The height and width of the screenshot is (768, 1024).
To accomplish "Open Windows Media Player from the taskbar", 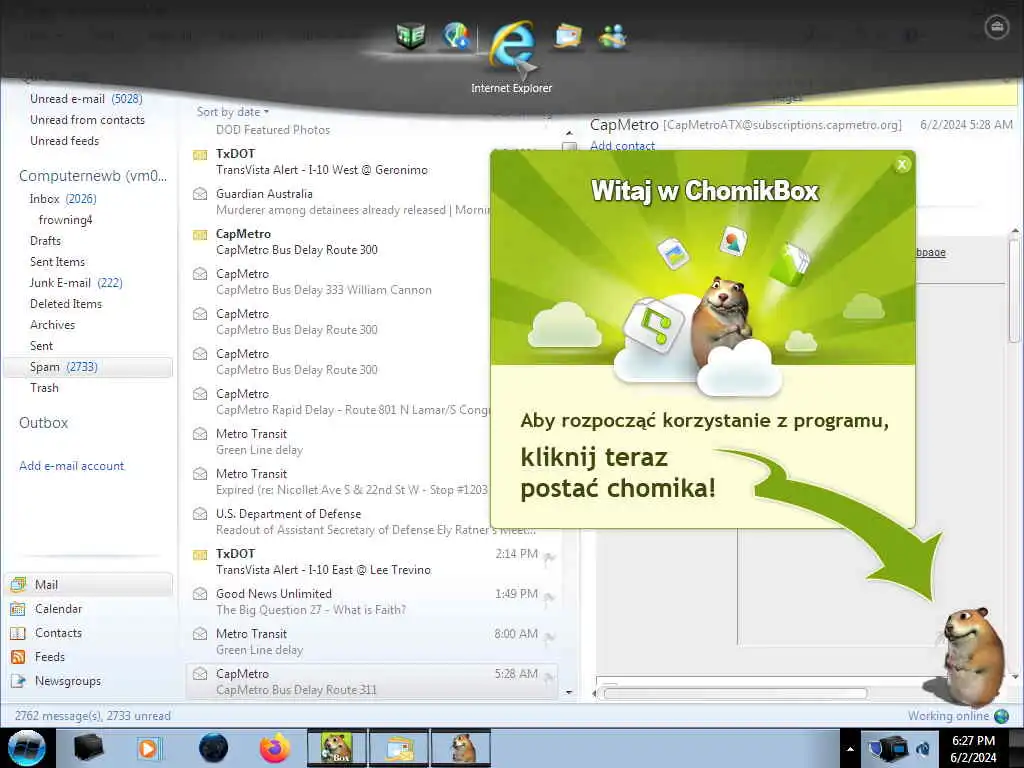I will coord(148,748).
